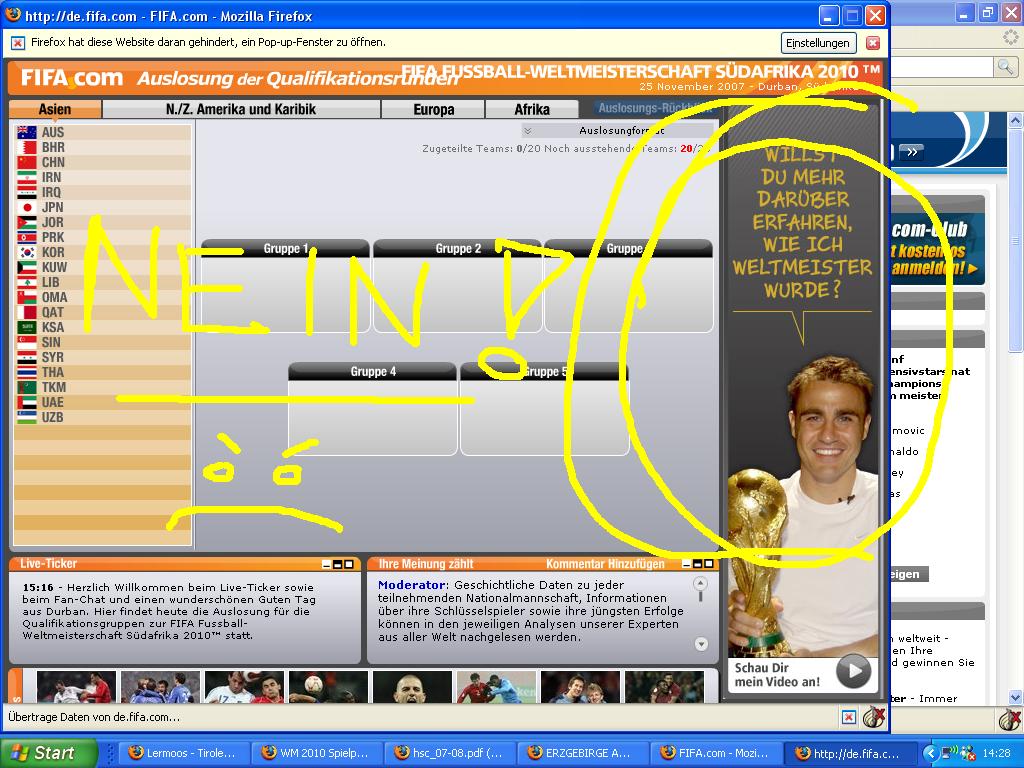The height and width of the screenshot is (768, 1024).
Task: Expand the Auslosungsformat dropdown
Action: 528,130
